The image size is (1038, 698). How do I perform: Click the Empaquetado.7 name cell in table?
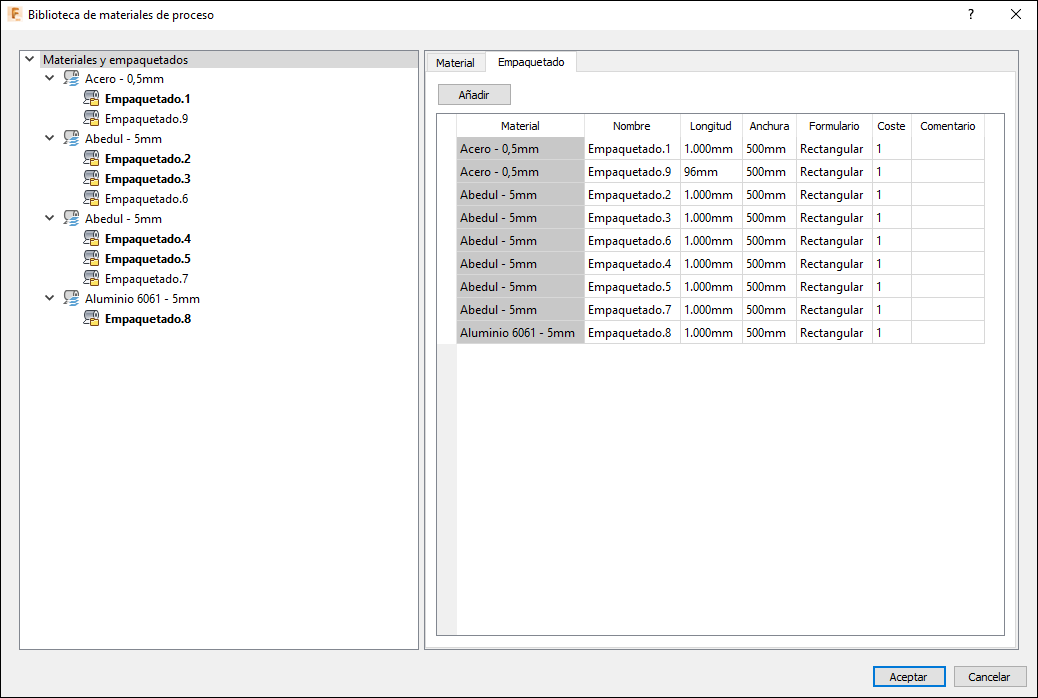[632, 309]
